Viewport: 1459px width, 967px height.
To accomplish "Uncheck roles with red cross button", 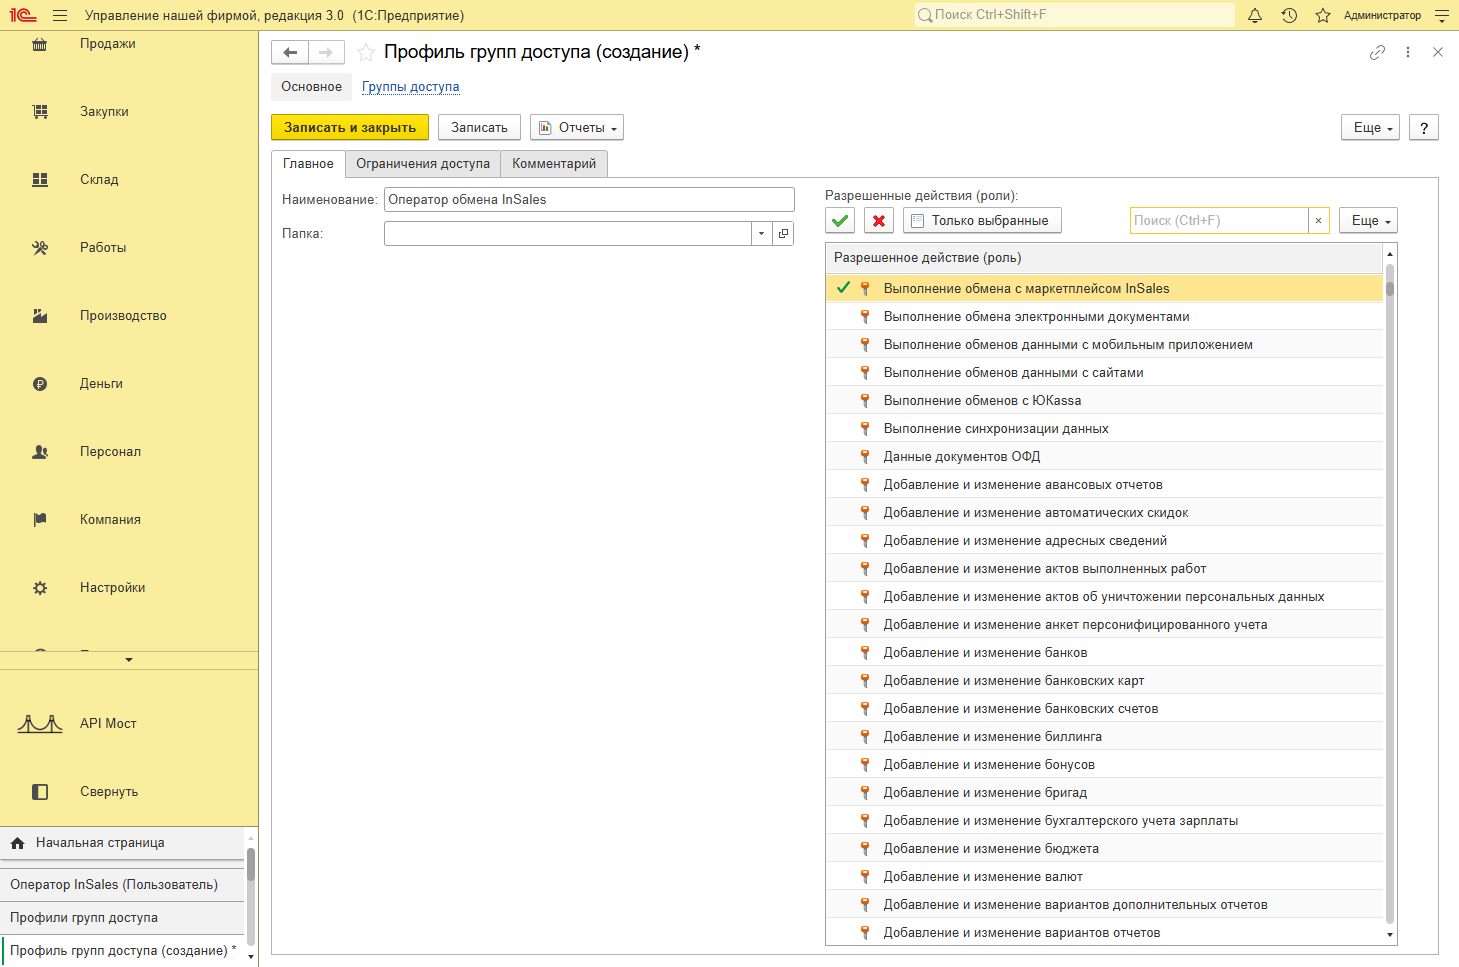I will coord(879,221).
